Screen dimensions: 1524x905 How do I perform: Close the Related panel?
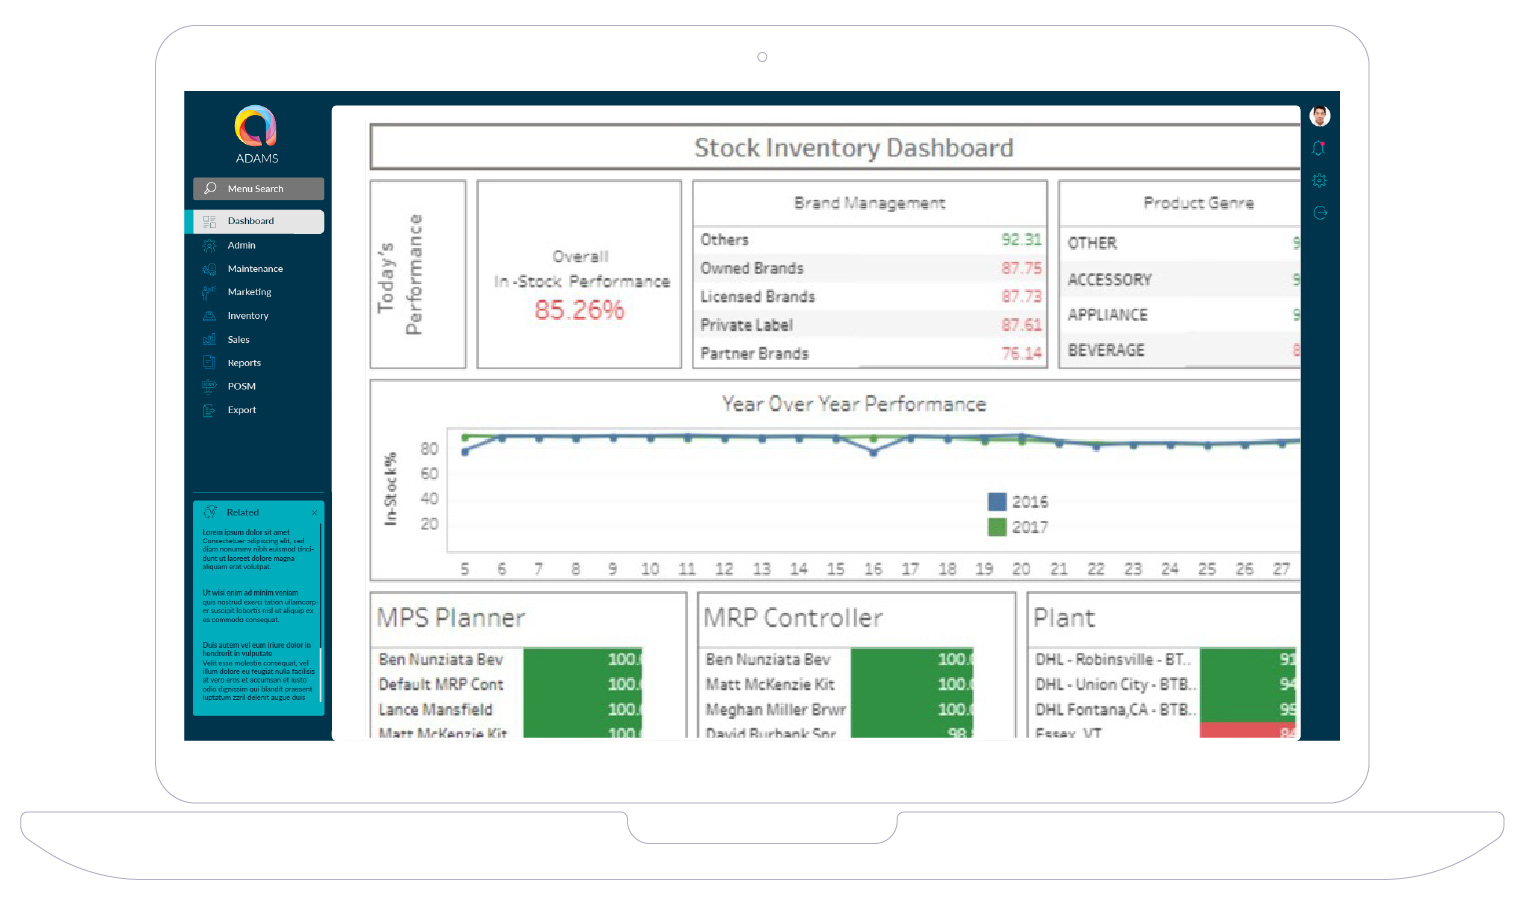(314, 513)
